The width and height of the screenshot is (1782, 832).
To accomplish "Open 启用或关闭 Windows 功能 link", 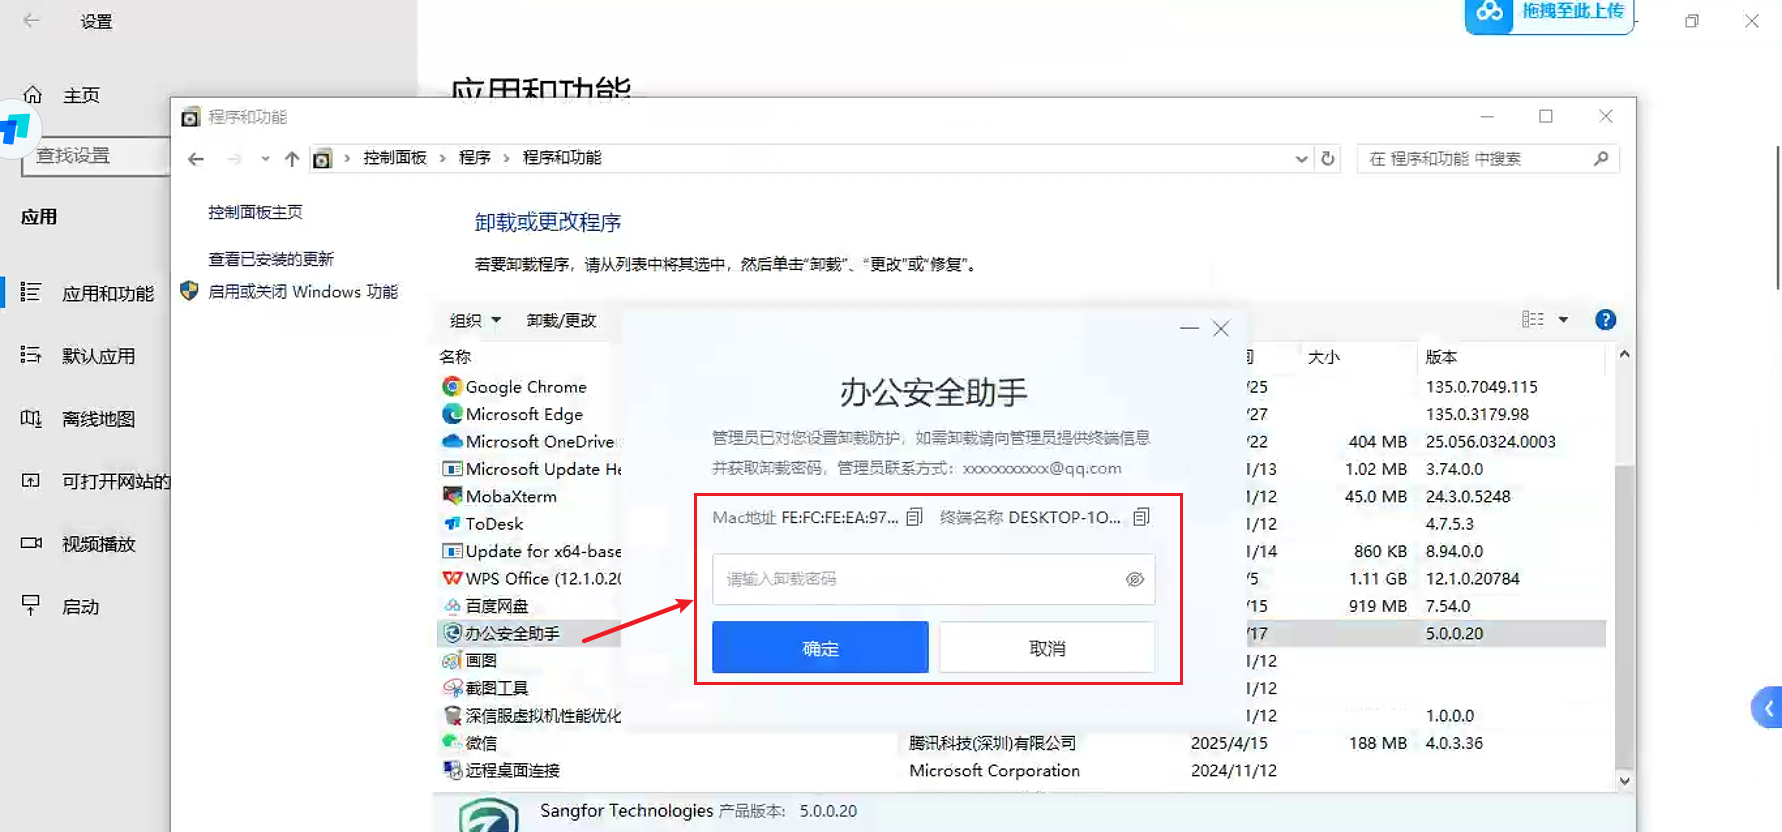I will tap(303, 291).
